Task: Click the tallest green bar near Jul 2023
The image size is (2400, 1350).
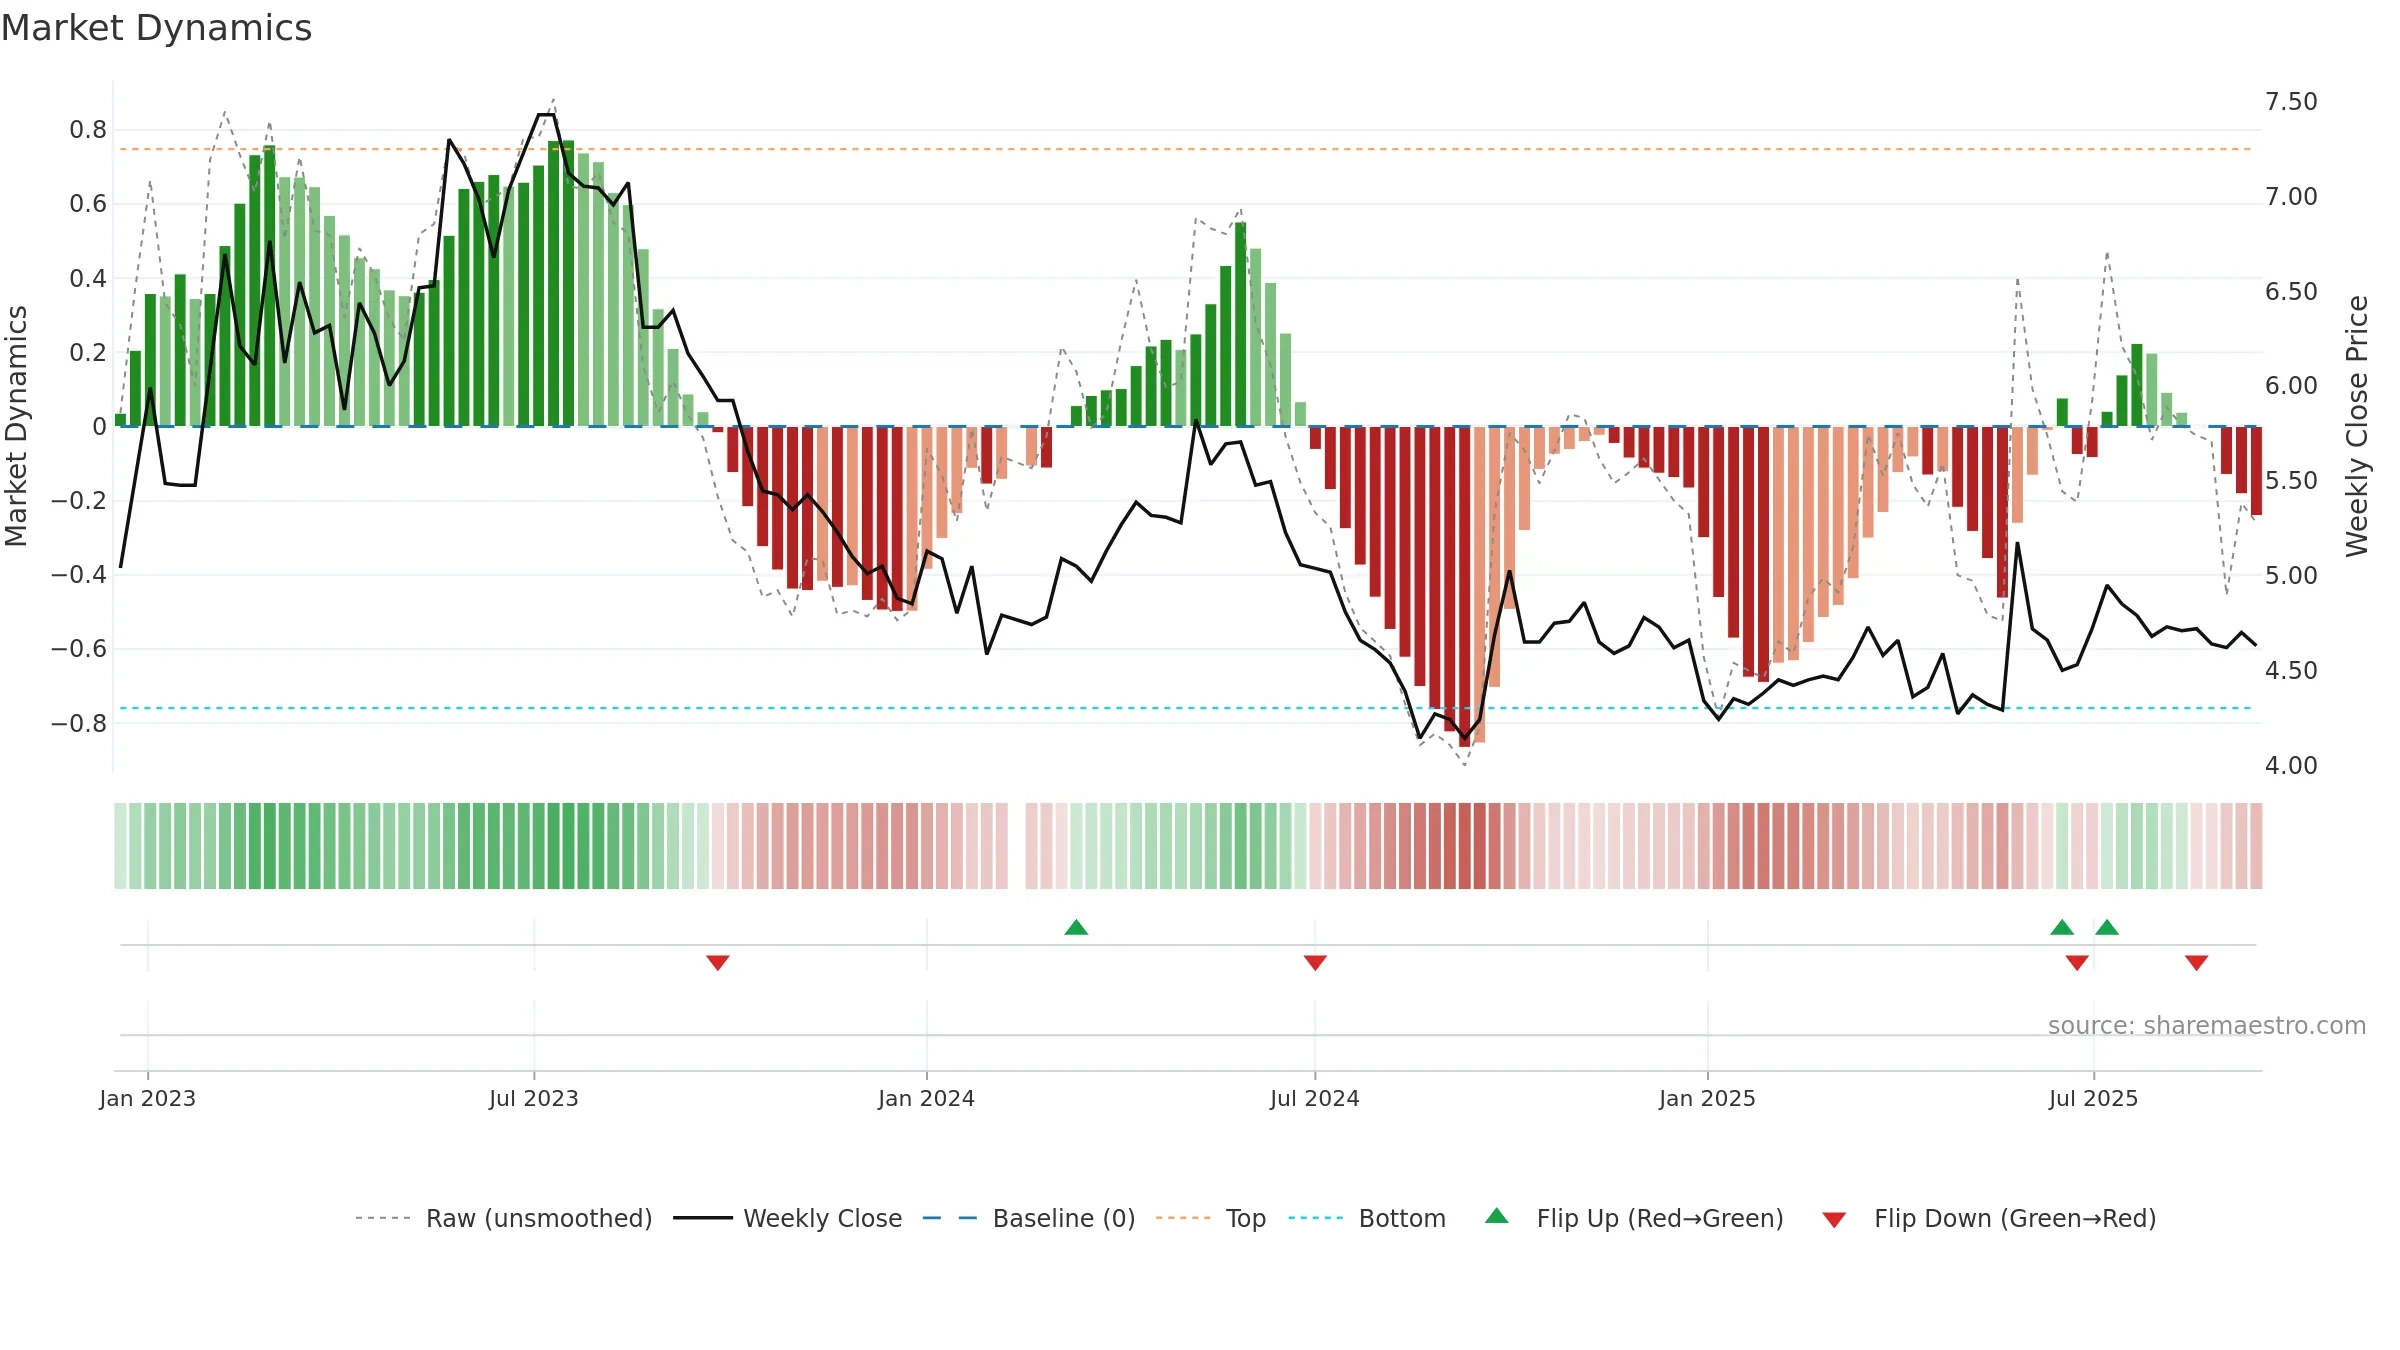Action: pyautogui.click(x=569, y=283)
